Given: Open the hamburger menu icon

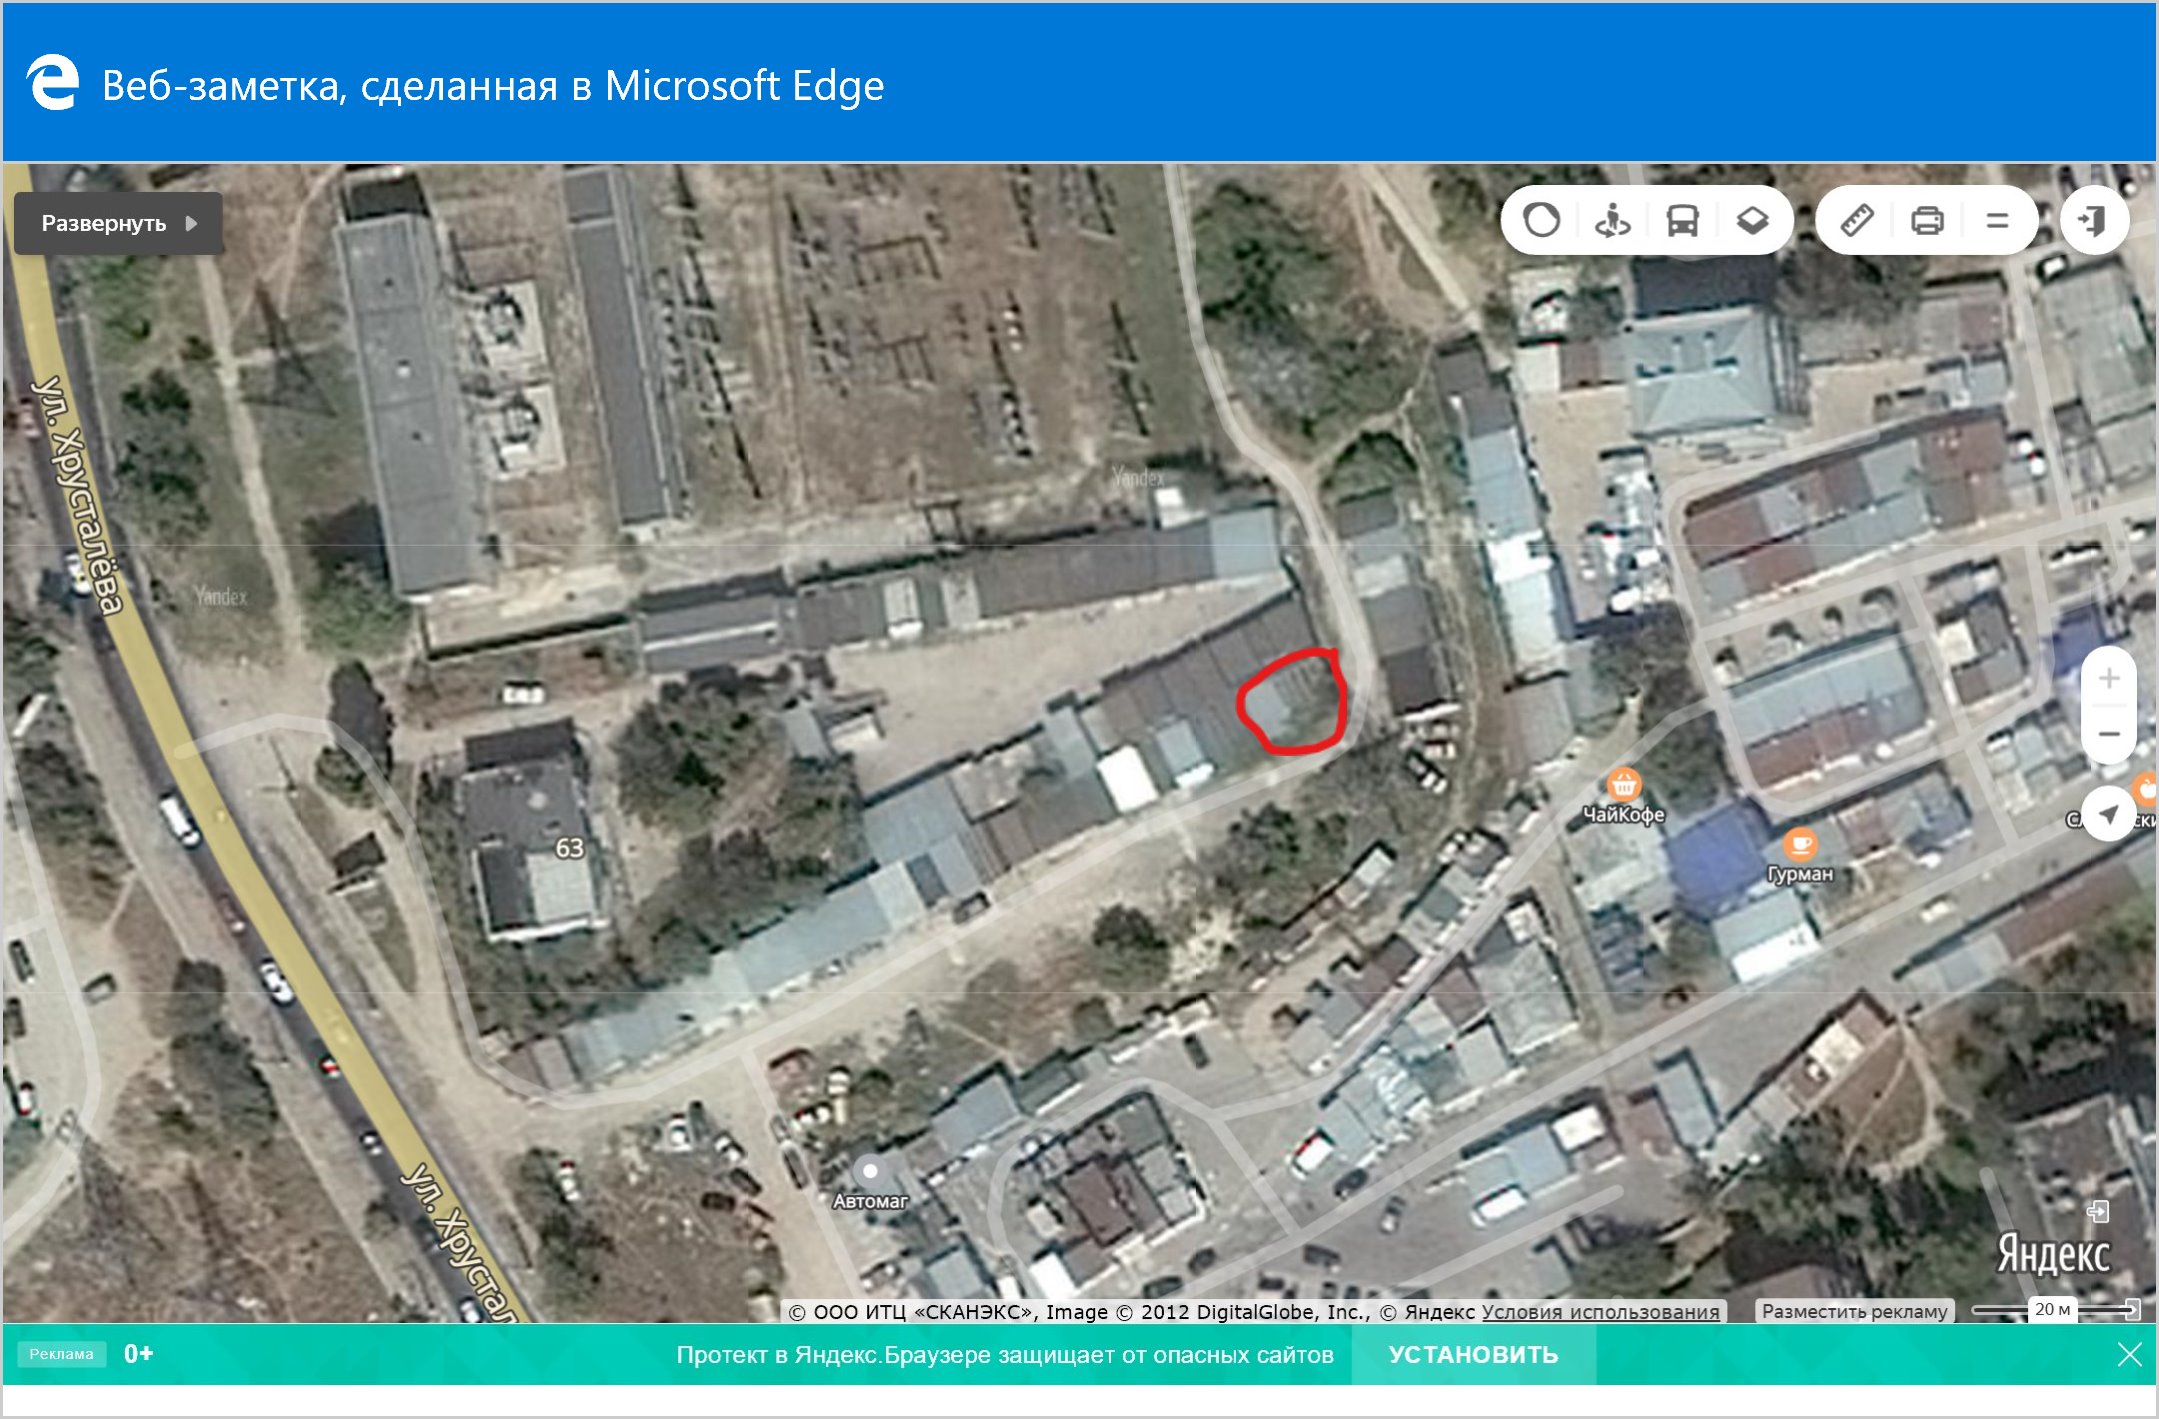Looking at the screenshot, I should (1997, 220).
